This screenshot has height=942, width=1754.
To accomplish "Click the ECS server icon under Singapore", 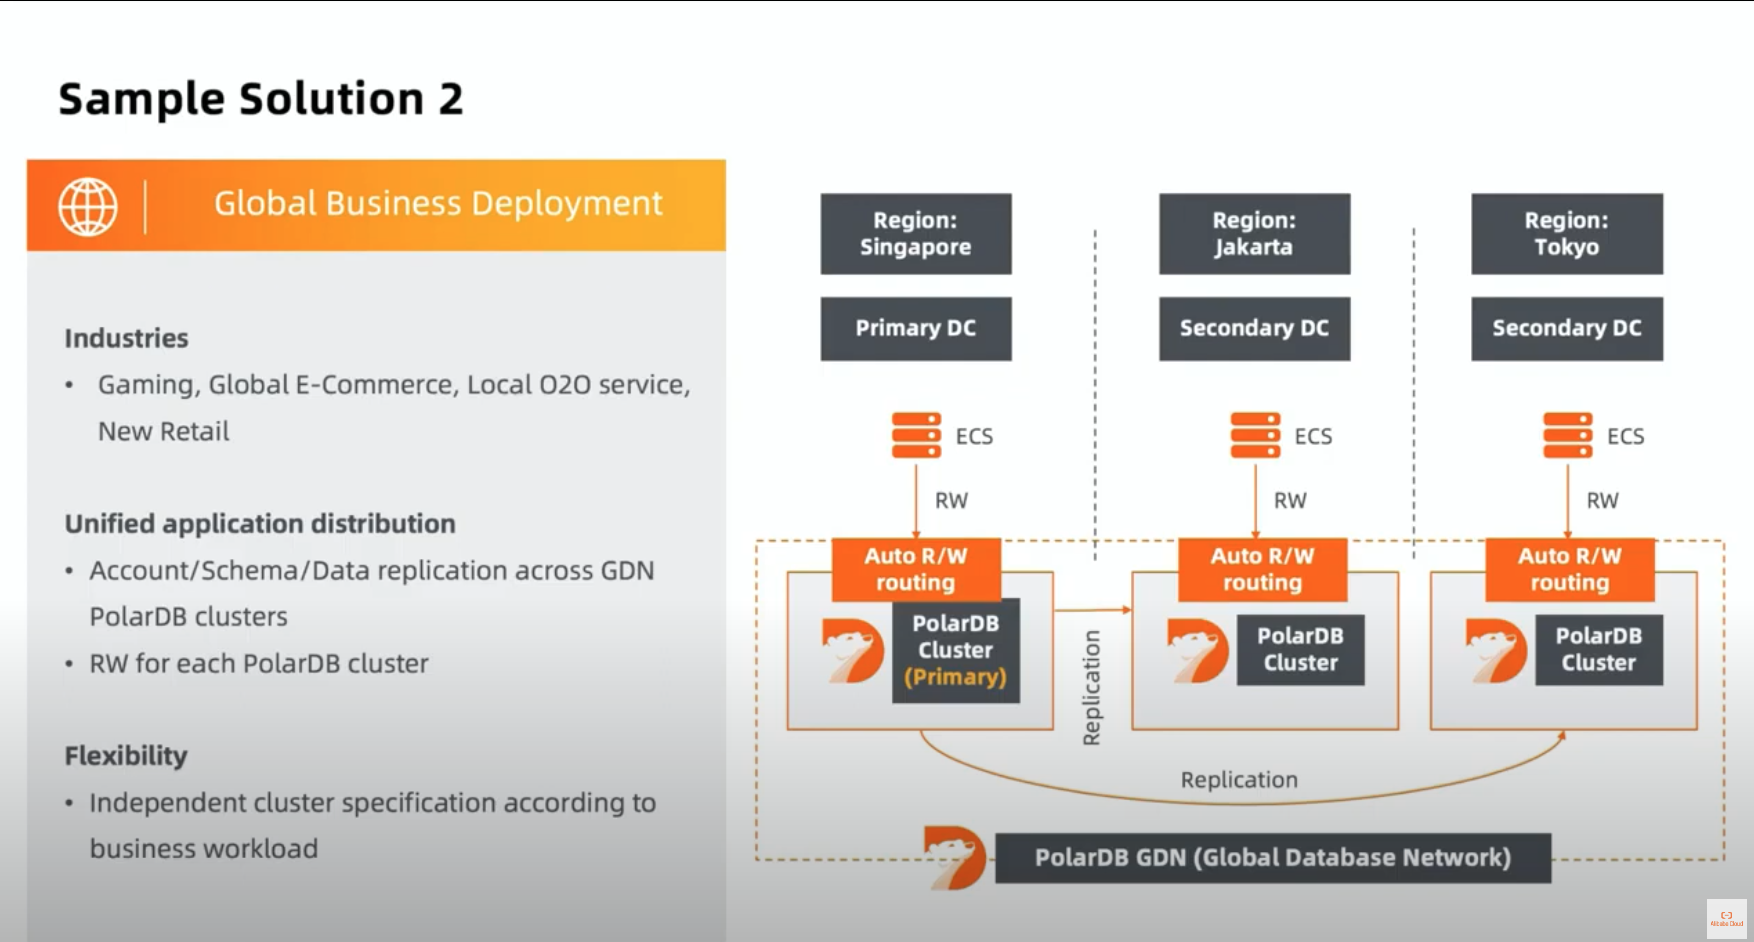I will [x=916, y=435].
